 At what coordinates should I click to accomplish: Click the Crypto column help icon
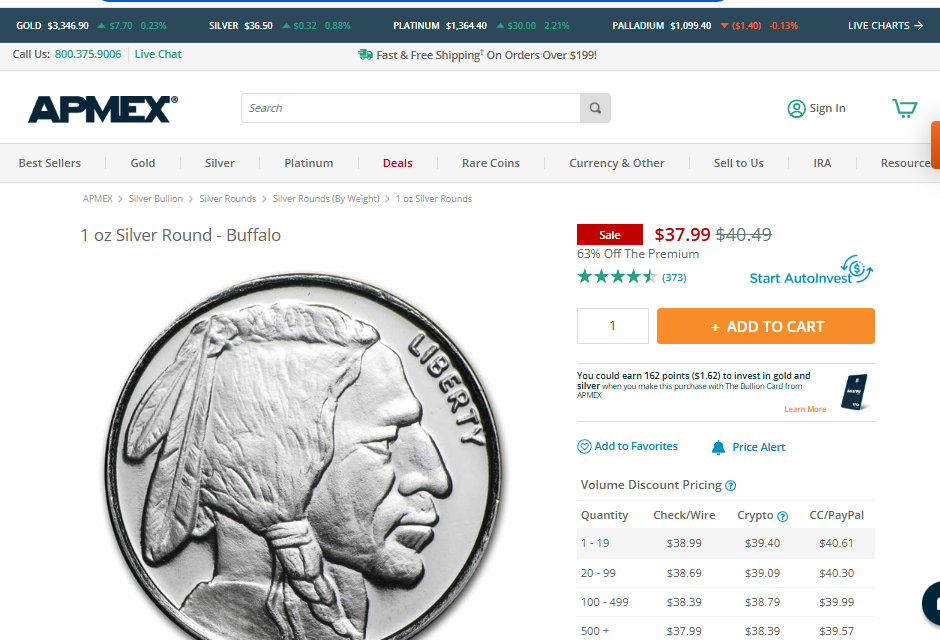[x=782, y=516]
